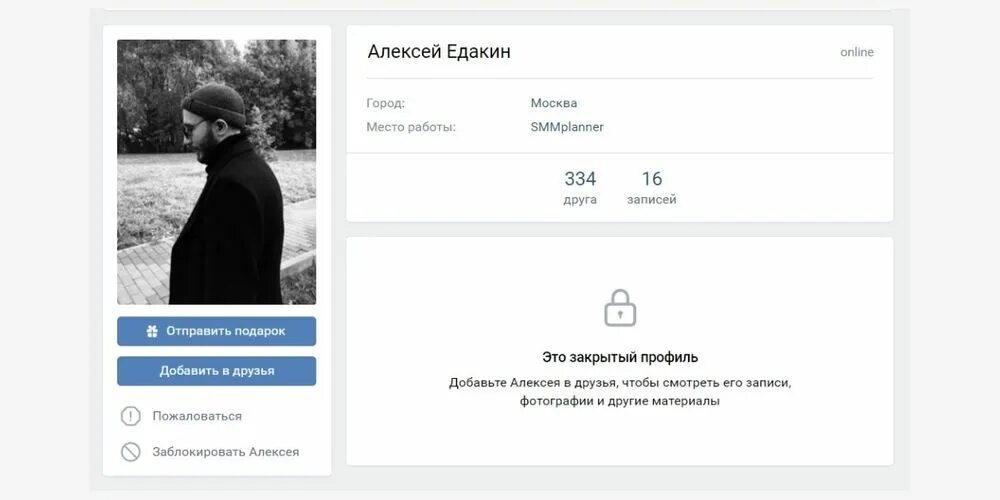The width and height of the screenshot is (1000, 500).
Task: Click the padlock icon of closed profile
Action: pos(620,308)
